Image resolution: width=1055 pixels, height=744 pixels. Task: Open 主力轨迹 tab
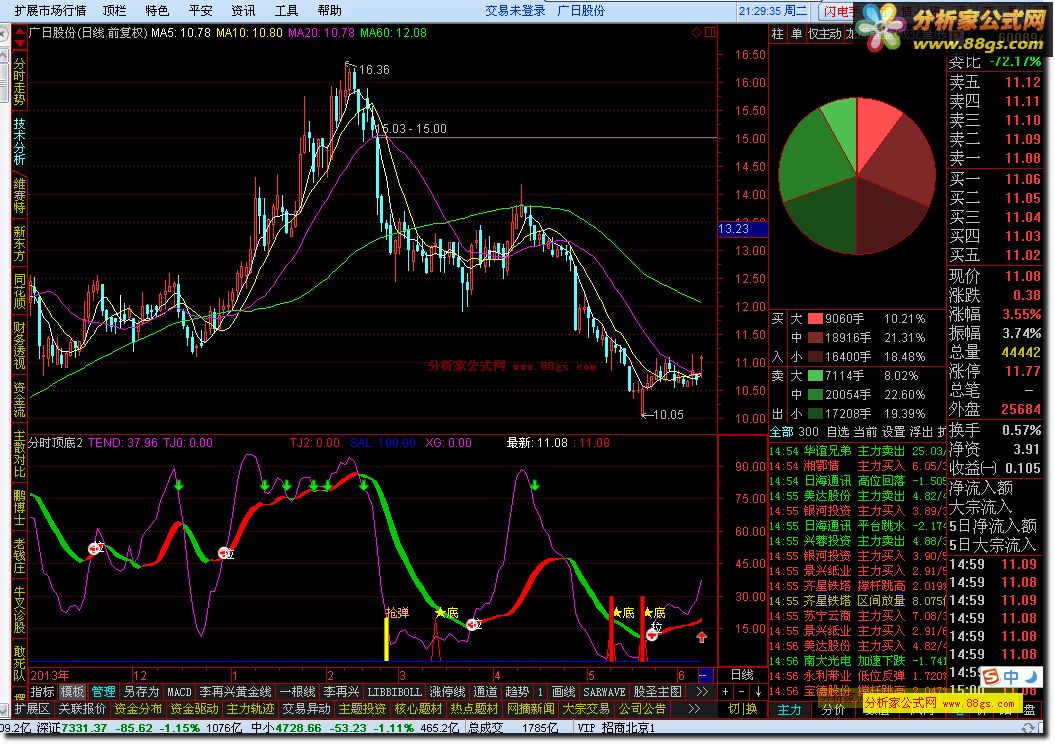(x=250, y=708)
